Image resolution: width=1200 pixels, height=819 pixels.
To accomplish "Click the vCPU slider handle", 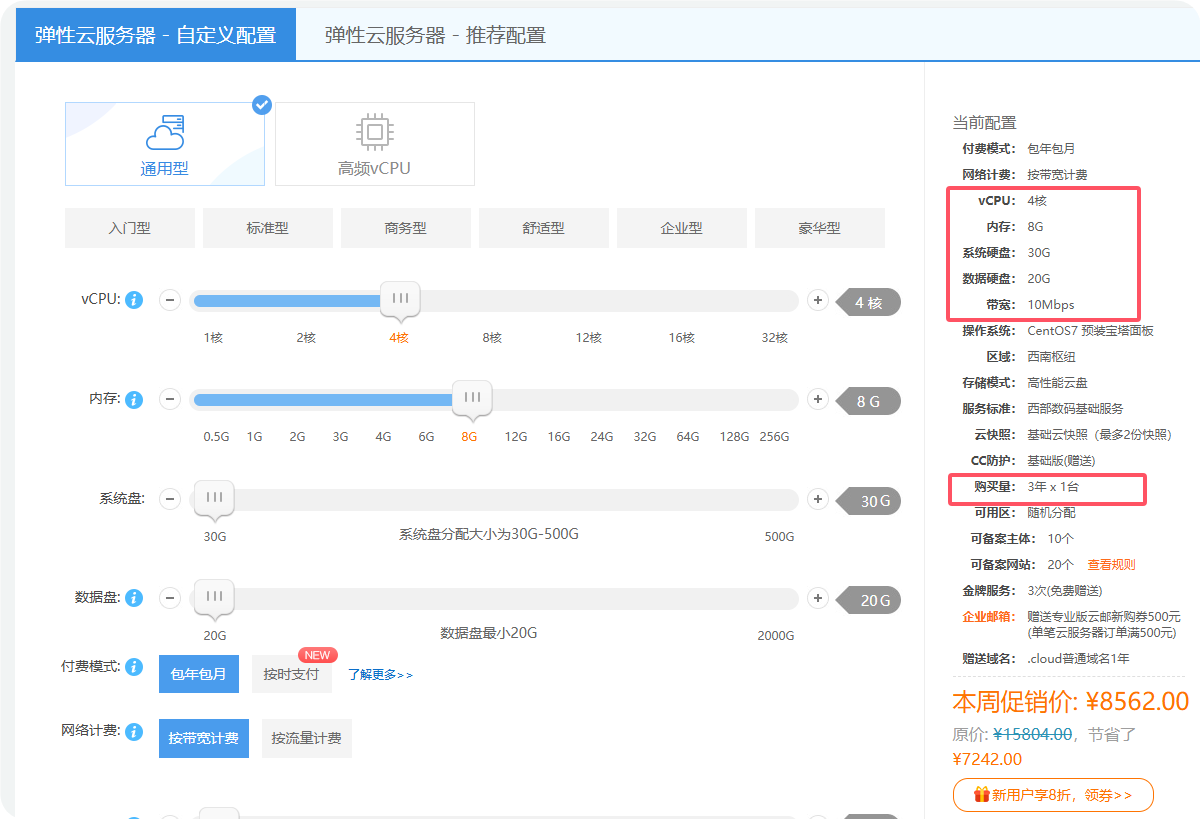I will (400, 299).
